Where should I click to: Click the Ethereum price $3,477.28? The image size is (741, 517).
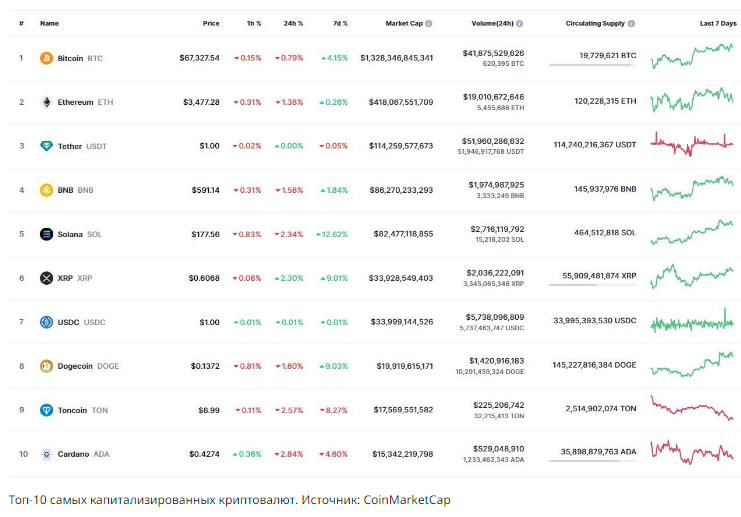201,102
